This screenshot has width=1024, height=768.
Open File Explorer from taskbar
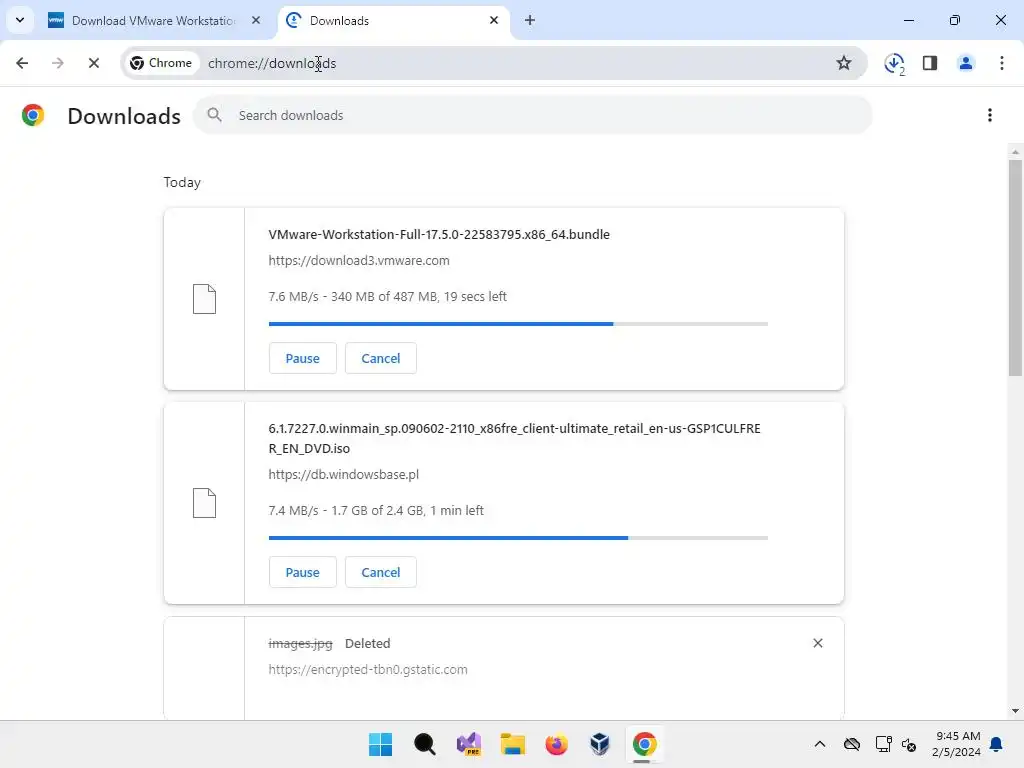pos(513,744)
